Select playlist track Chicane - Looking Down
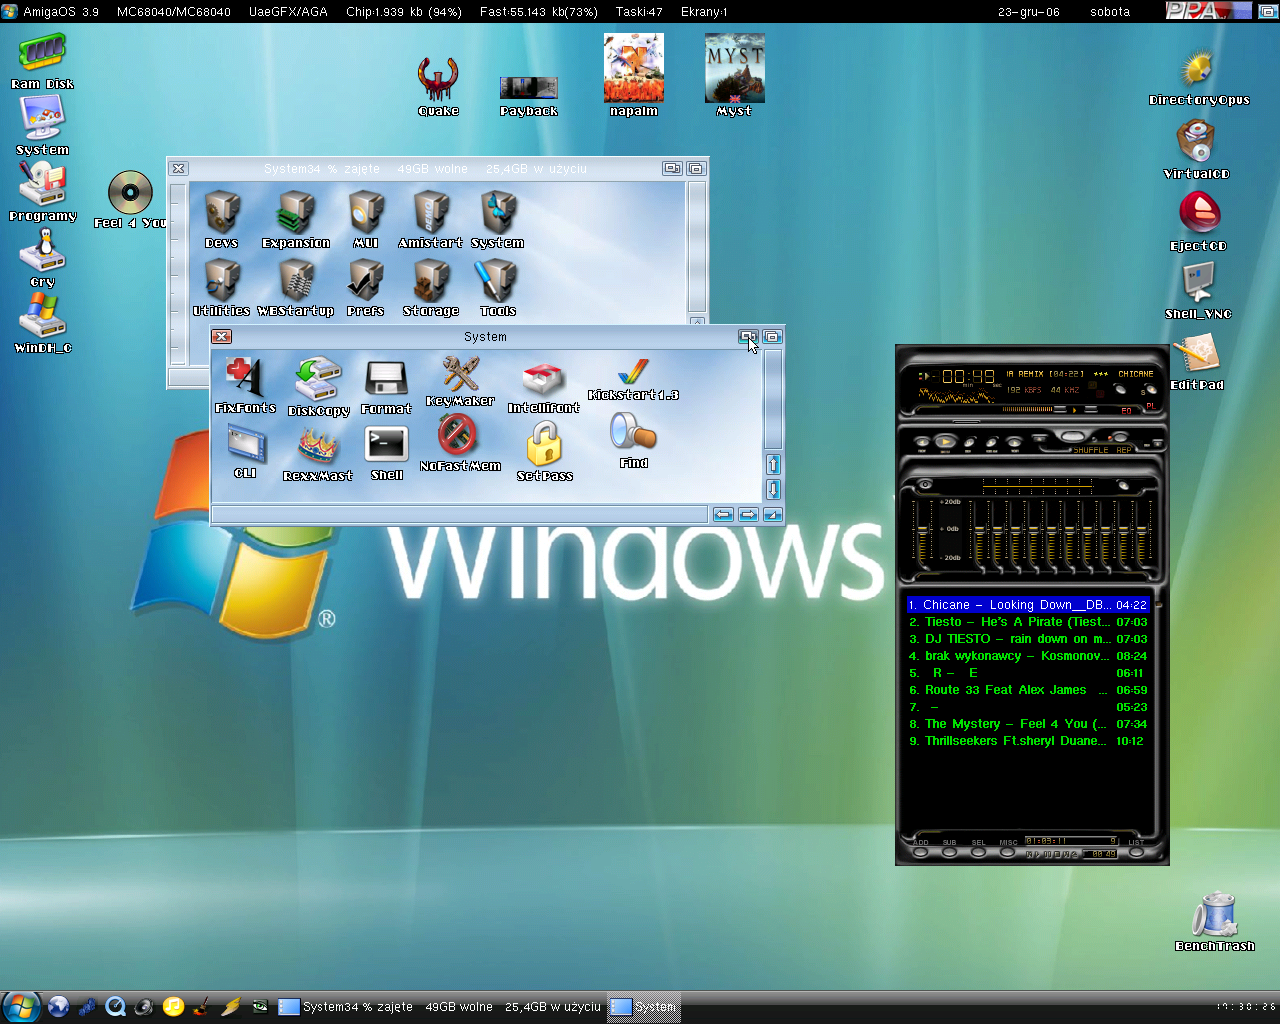This screenshot has height=1024, width=1280. 1028,605
